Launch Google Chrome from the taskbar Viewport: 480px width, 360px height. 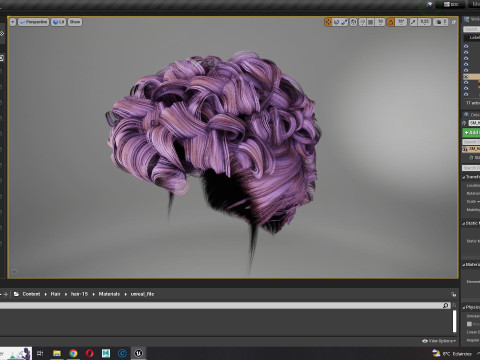tap(73, 353)
